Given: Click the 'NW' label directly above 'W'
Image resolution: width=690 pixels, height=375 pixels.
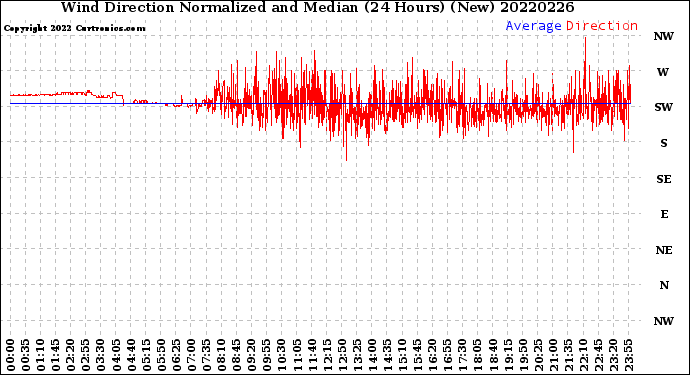Looking at the screenshot, I should tap(664, 37).
